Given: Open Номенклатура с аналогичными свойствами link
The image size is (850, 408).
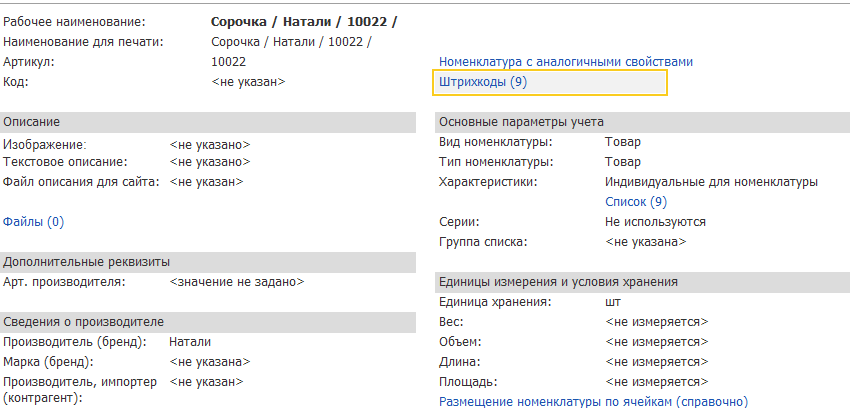Looking at the screenshot, I should coord(565,62).
